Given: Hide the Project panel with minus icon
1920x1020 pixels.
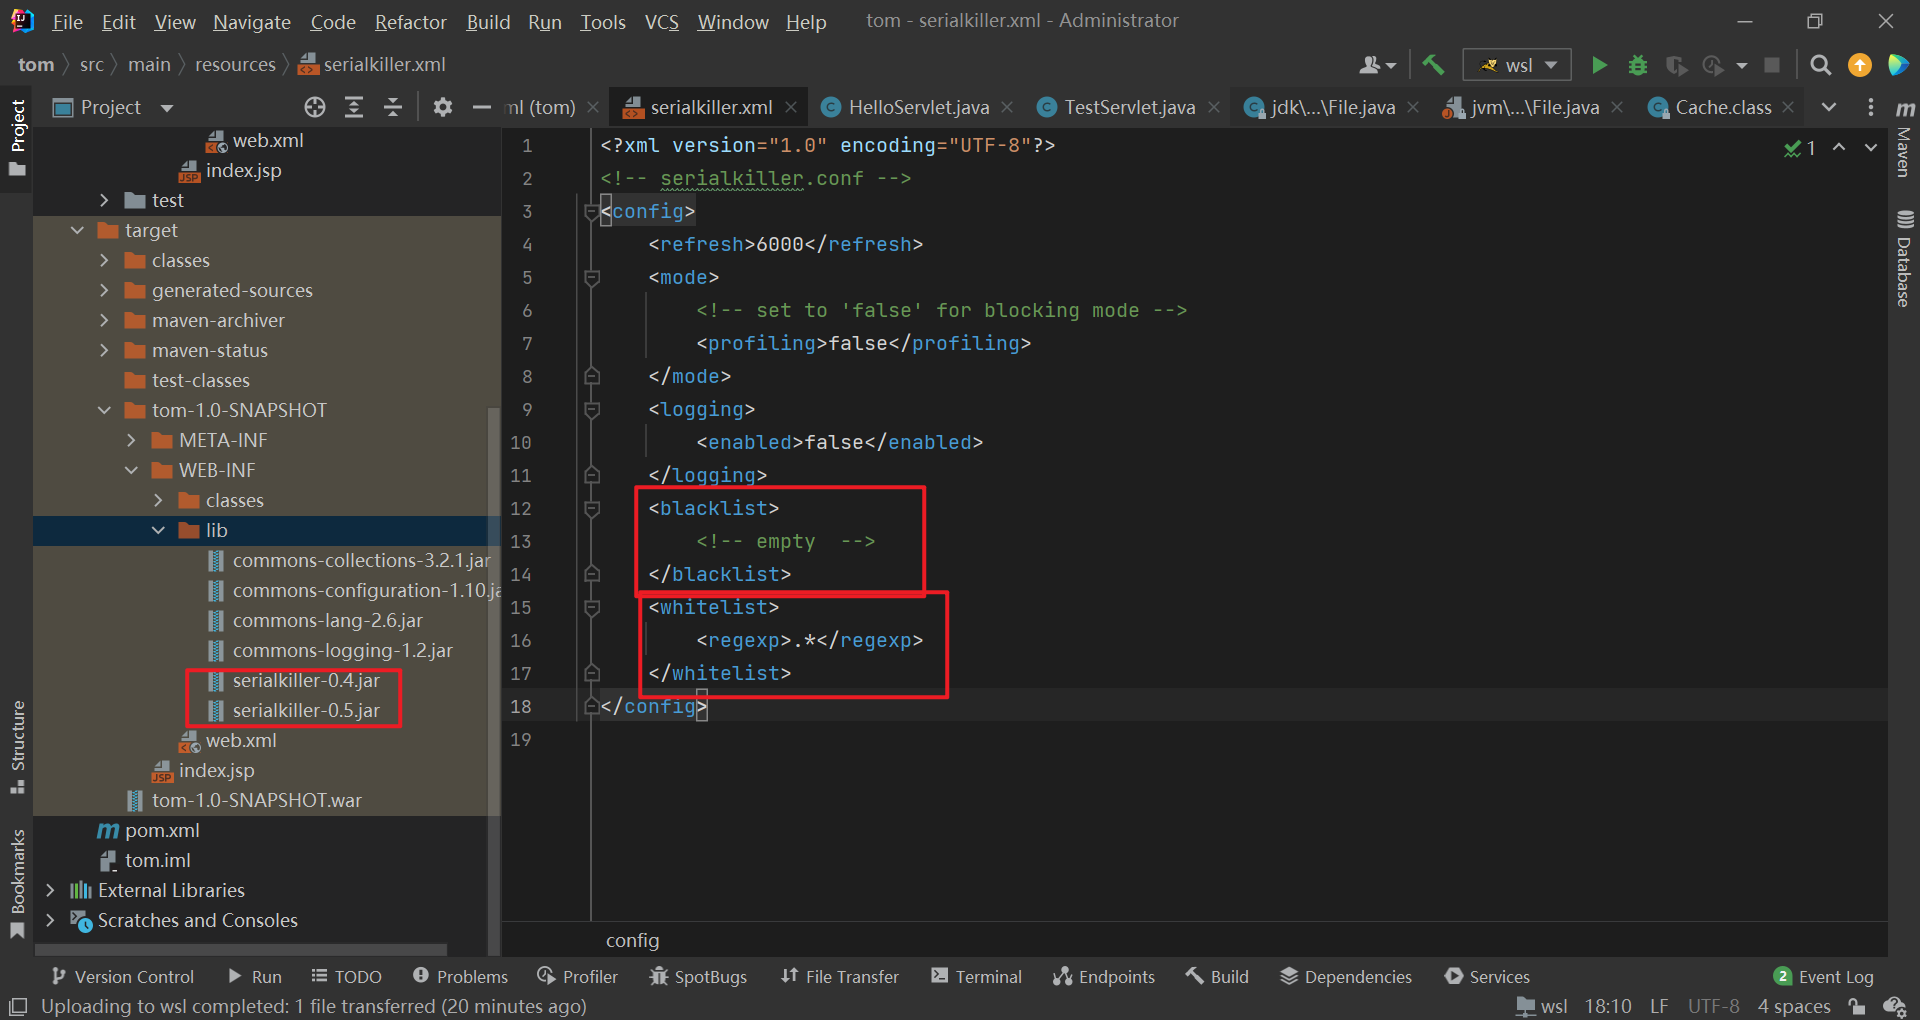Looking at the screenshot, I should coord(482,107).
